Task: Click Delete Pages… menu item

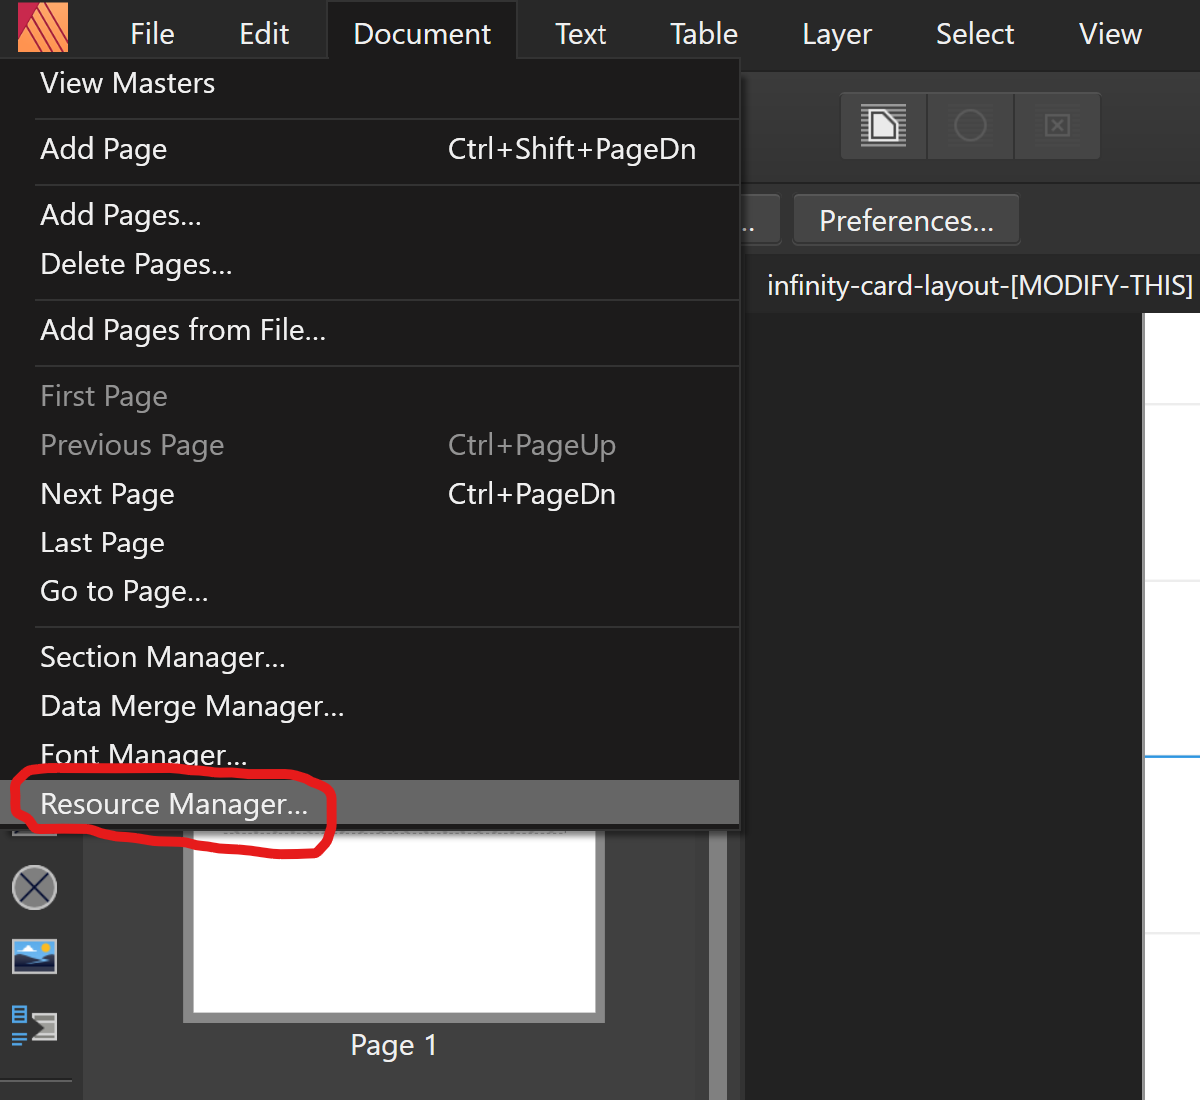Action: point(136,264)
